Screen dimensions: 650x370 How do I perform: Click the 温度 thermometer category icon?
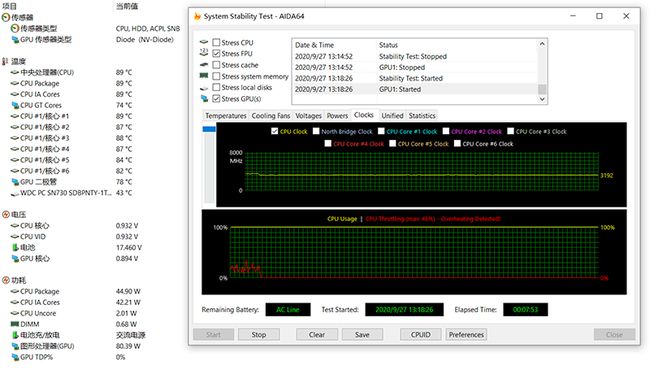point(5,61)
